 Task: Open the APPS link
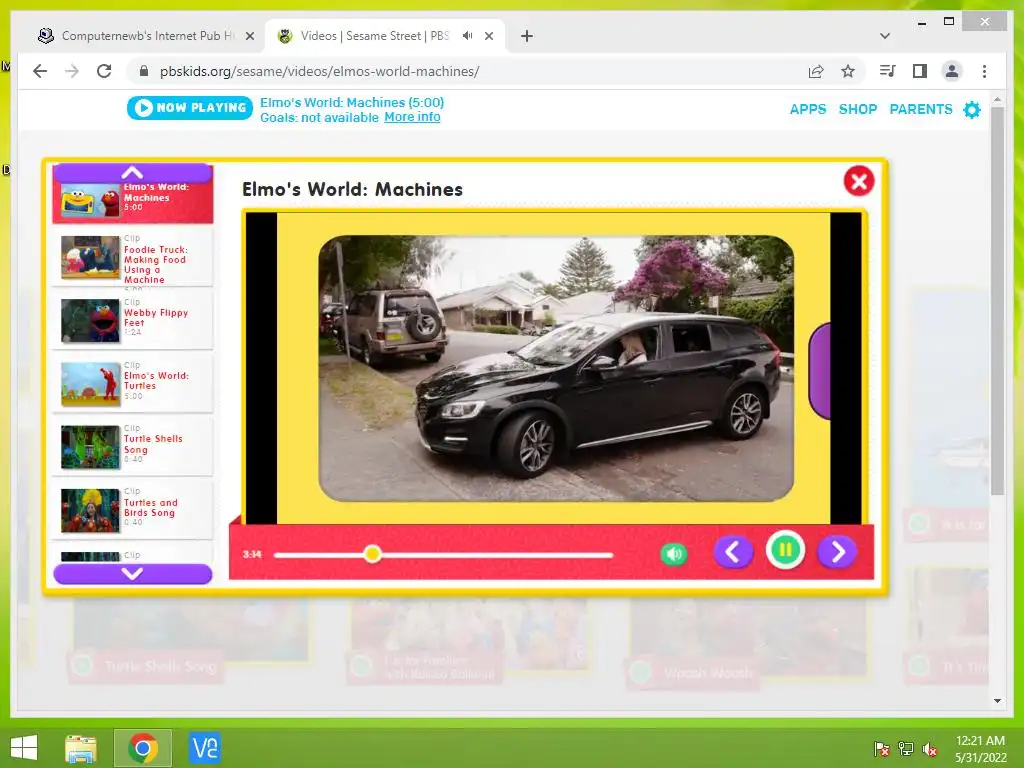(x=808, y=109)
